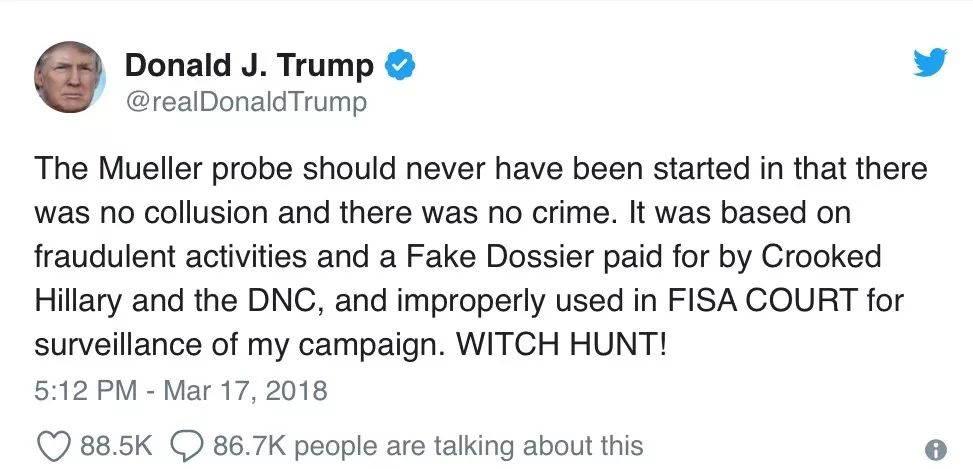Click the blue verified checkmark badge
Screen dimensions: 973x469
[x=400, y=66]
